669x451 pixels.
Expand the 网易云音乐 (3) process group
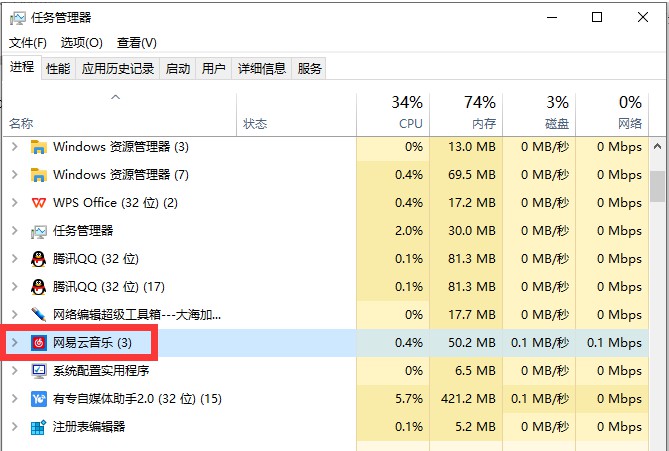15,343
